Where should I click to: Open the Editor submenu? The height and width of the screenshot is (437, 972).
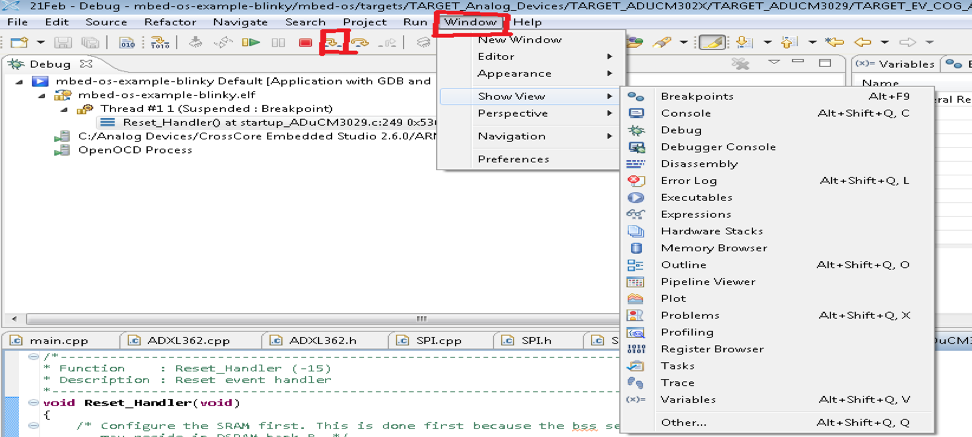[x=529, y=56]
